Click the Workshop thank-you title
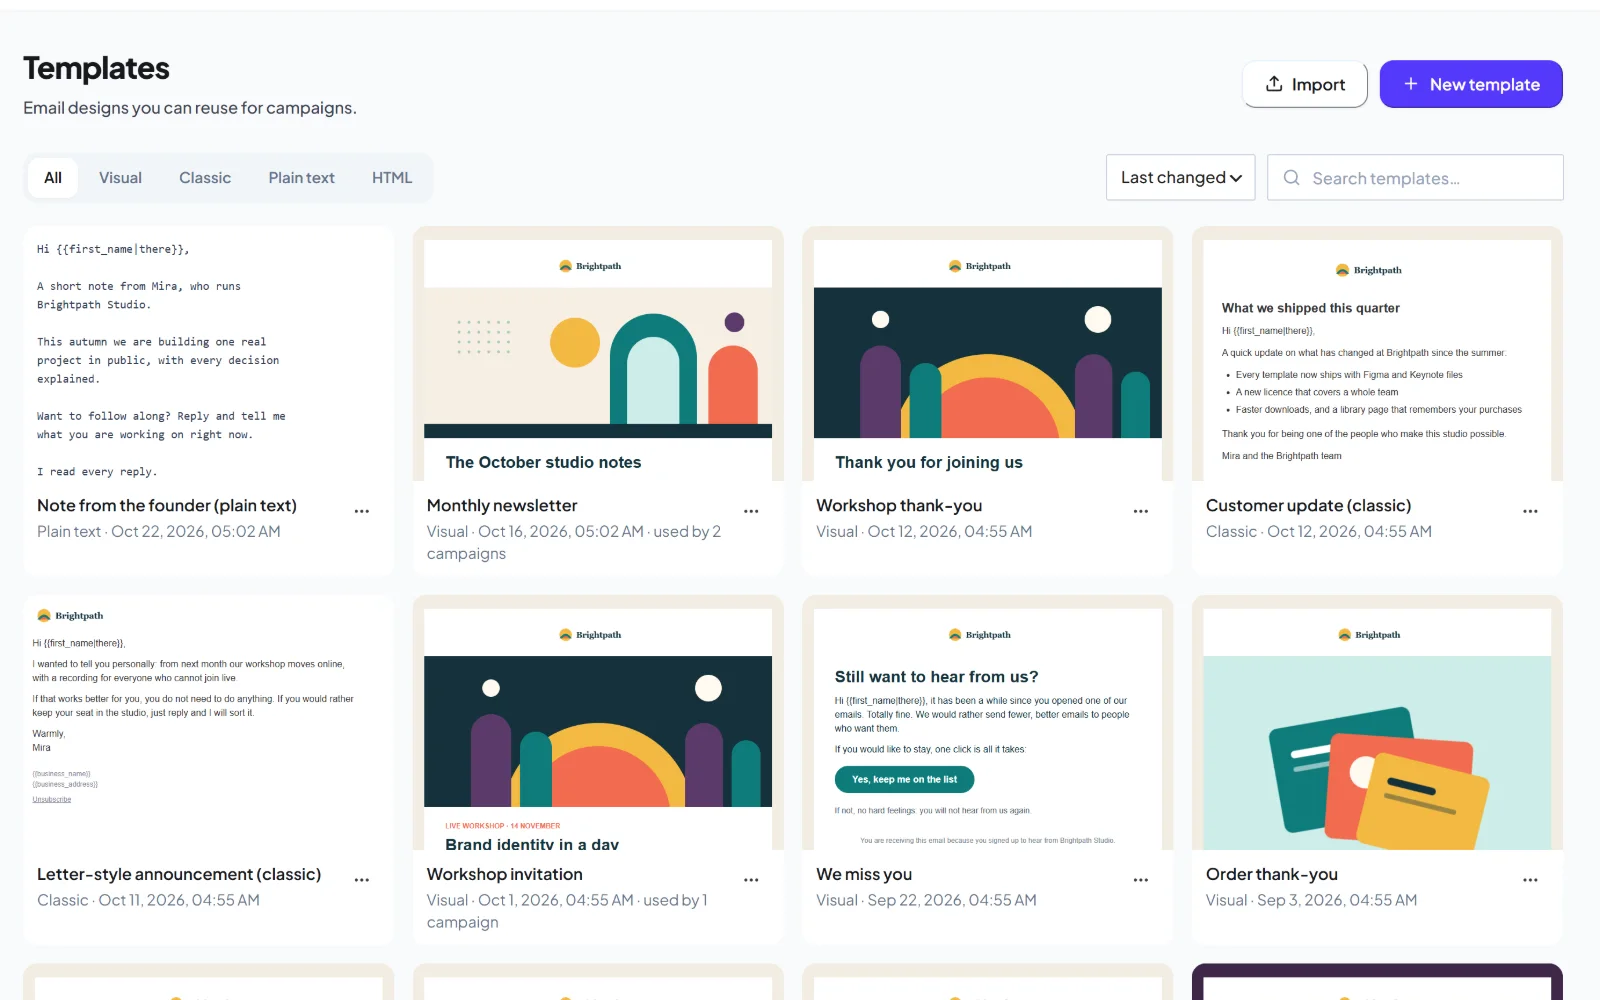This screenshot has height=1000, width=1600. click(x=899, y=506)
